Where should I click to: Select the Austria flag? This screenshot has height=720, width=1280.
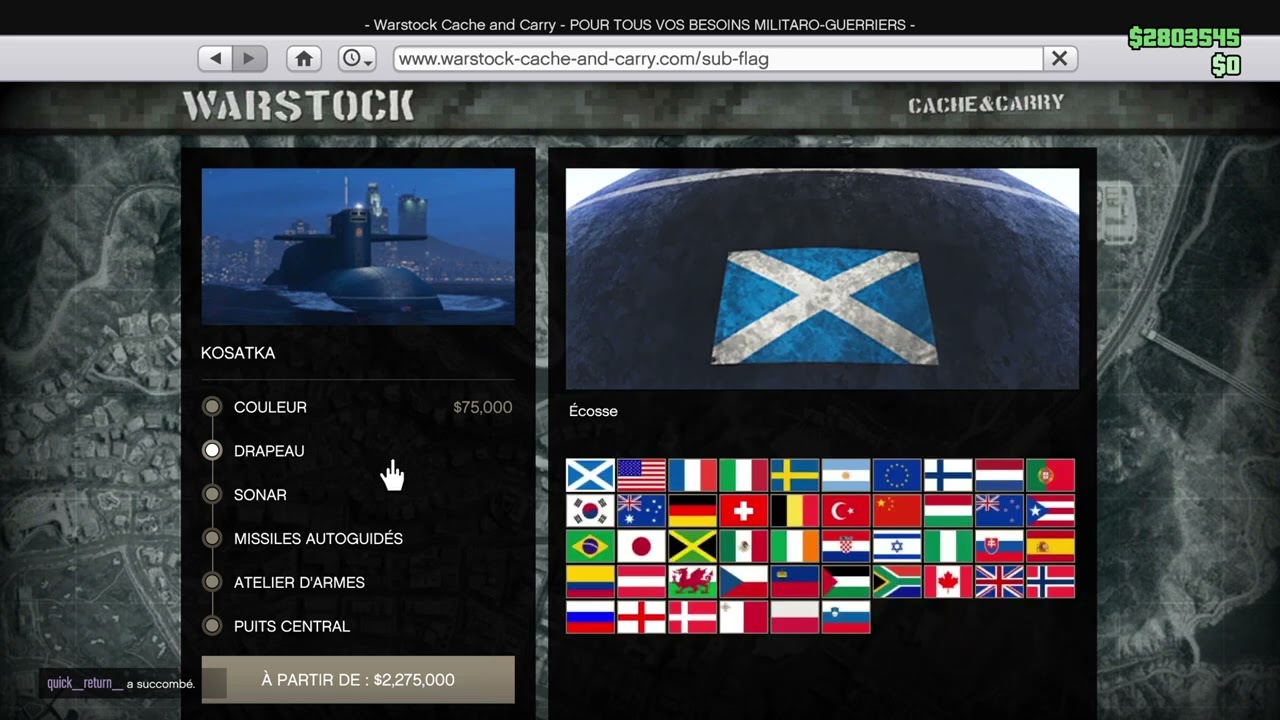point(641,582)
